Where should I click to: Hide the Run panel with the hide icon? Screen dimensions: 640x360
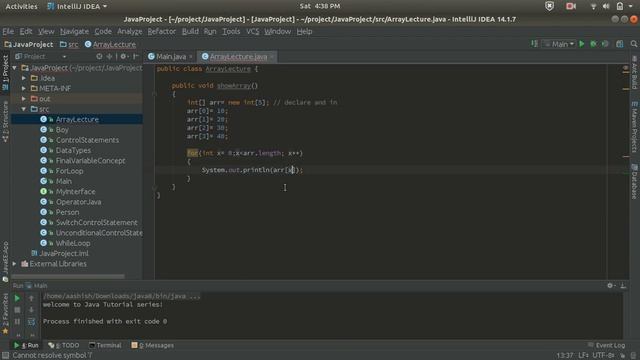click(623, 286)
